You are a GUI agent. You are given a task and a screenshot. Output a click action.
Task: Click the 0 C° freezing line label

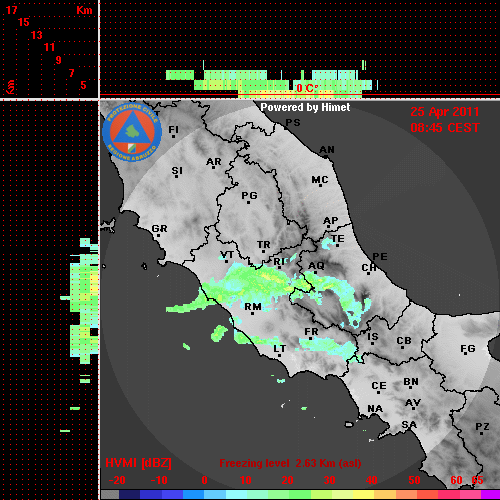[307, 88]
